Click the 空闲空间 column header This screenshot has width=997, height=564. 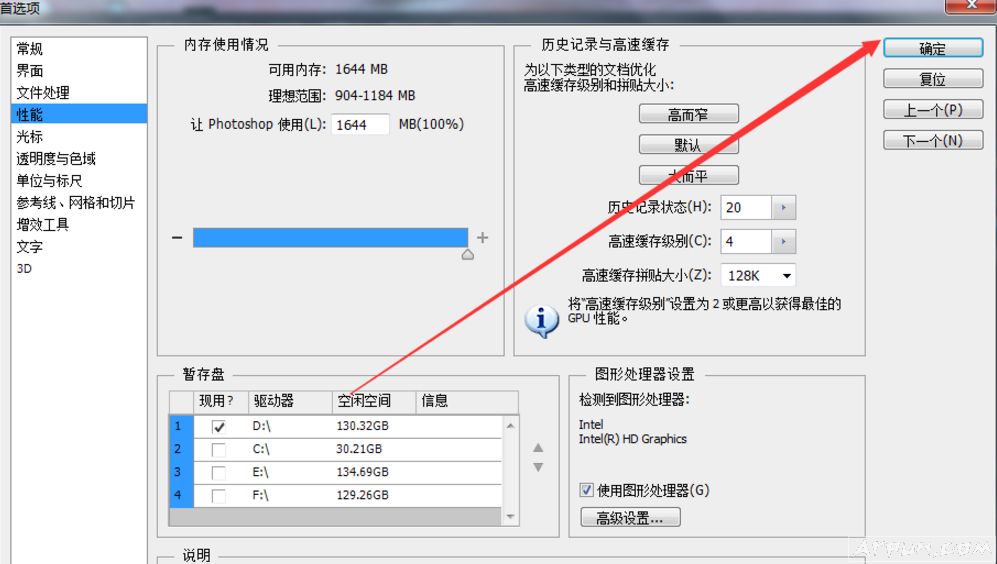pyautogui.click(x=374, y=401)
